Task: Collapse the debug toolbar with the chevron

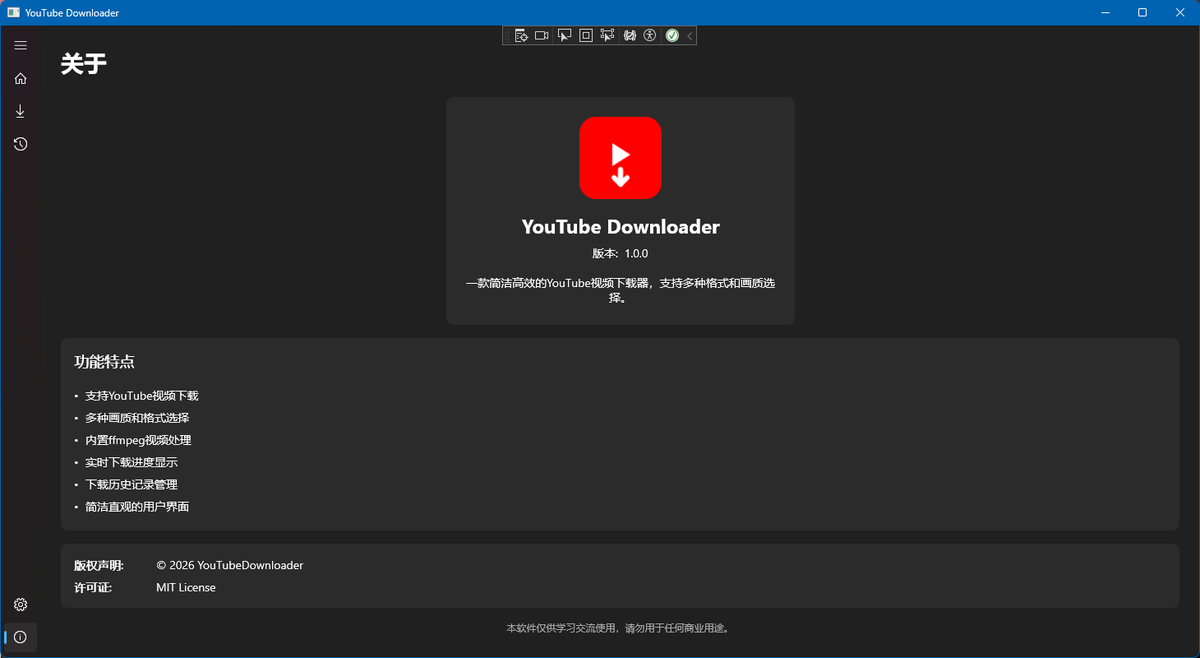Action: click(689, 35)
